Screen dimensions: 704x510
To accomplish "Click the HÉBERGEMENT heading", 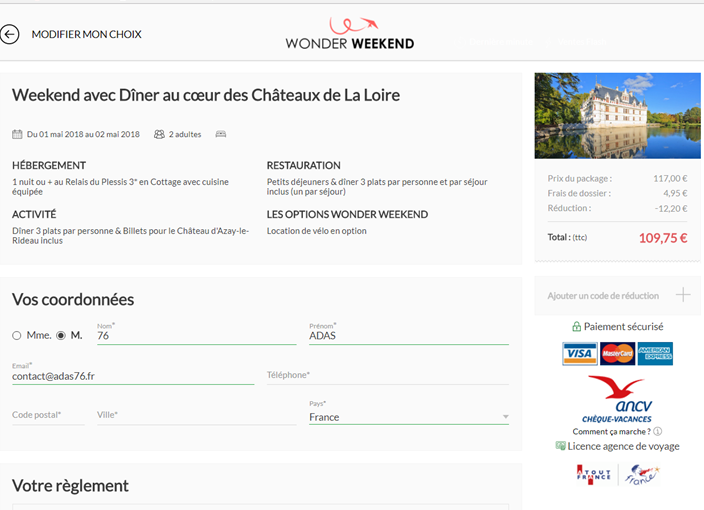I will coord(49,166).
